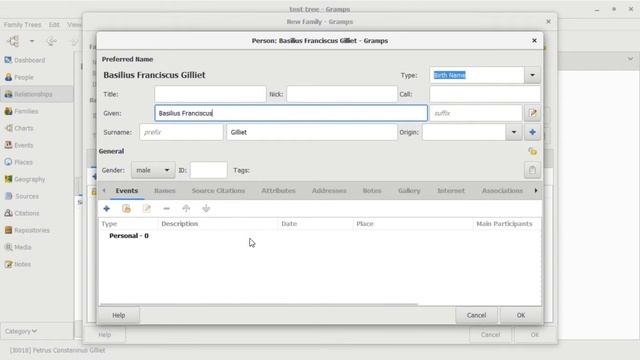Open Families view in sidebar

21,111
